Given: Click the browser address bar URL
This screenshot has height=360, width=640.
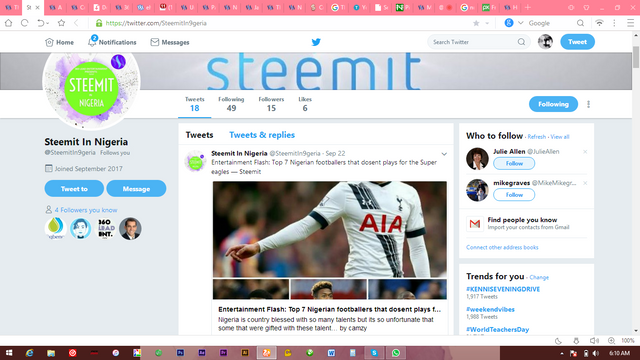Looking at the screenshot, I should [x=156, y=23].
